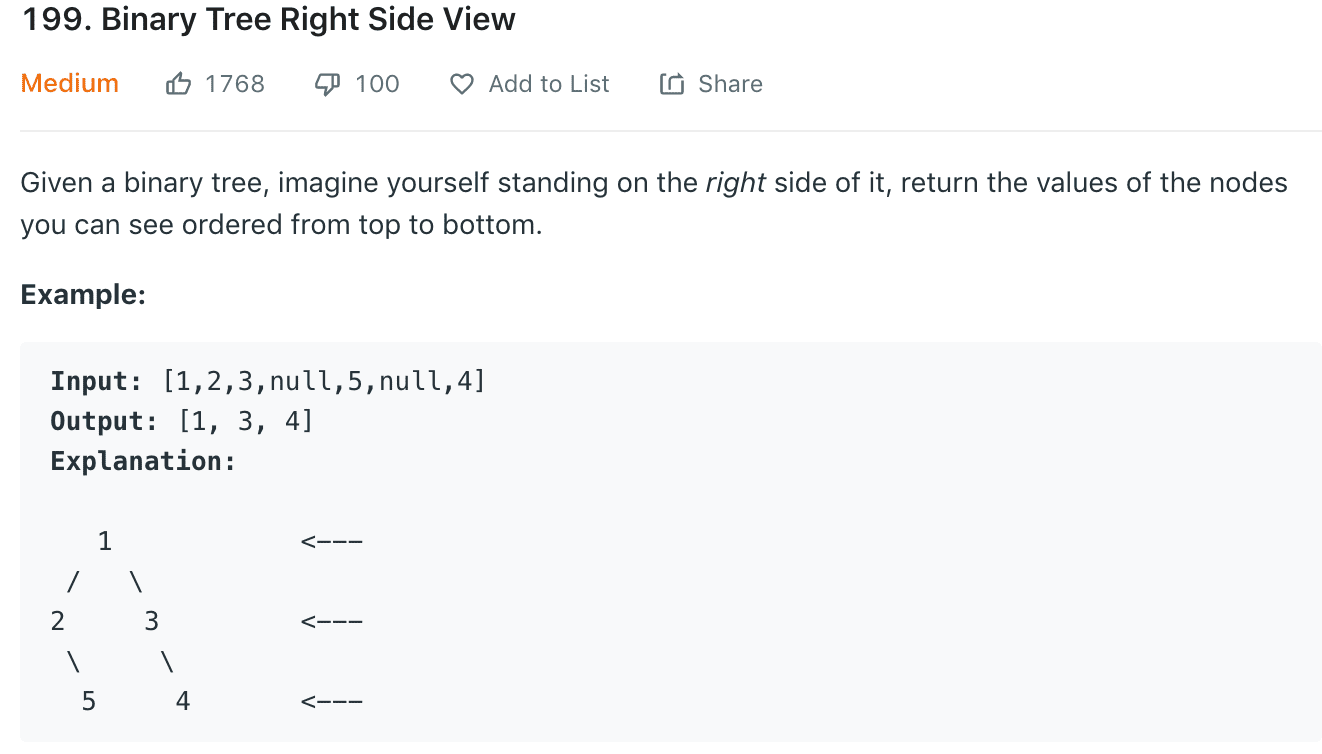Click the Explanation label in code block
1322x754 pixels.
pos(143,461)
